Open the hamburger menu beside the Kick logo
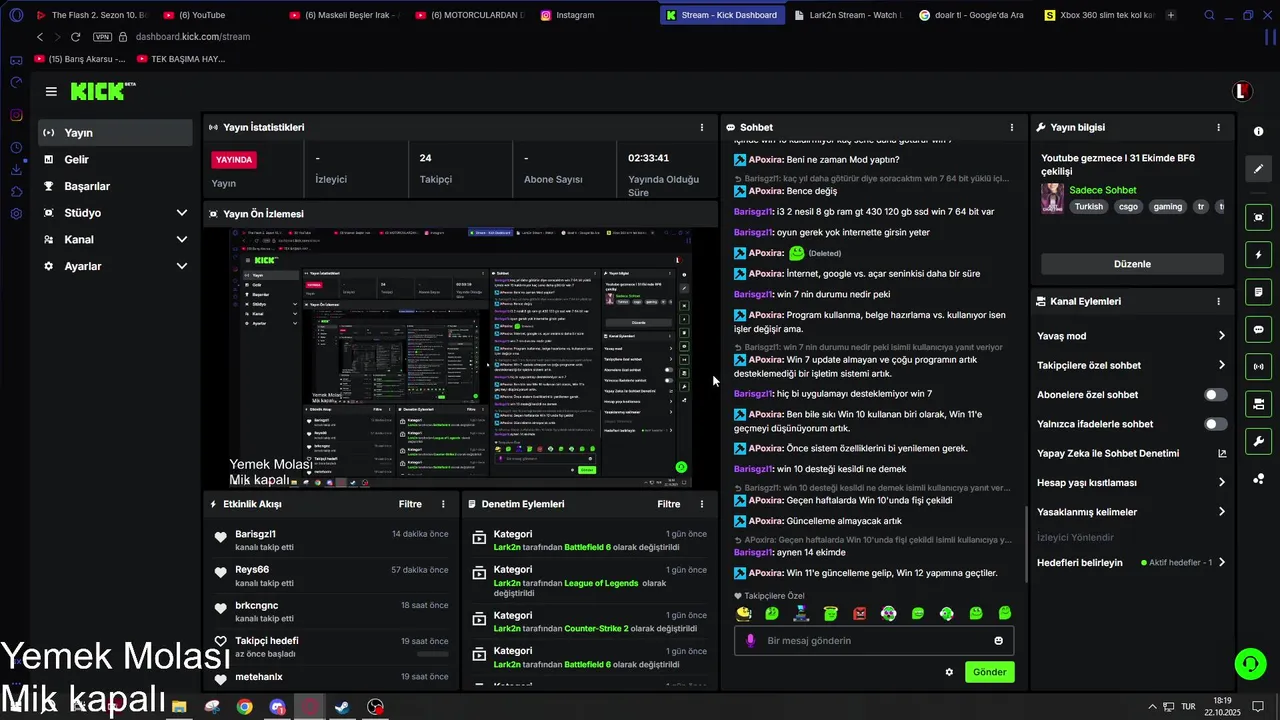The height and width of the screenshot is (720, 1280). (51, 91)
